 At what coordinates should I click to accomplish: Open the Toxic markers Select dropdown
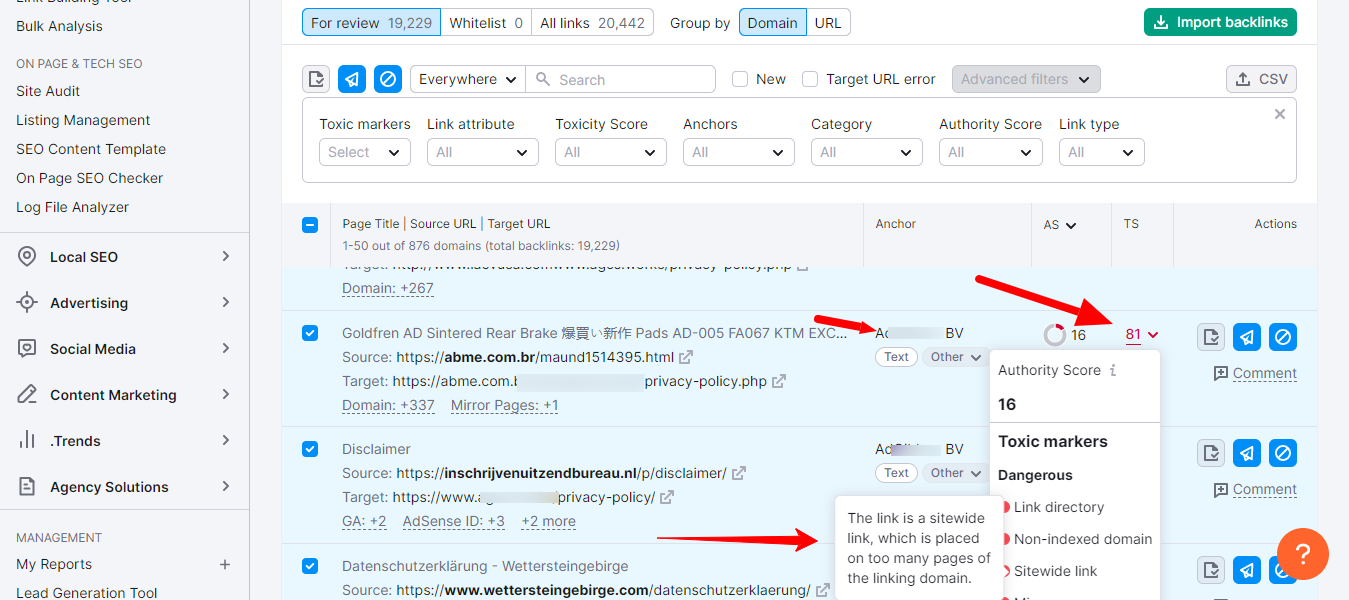pyautogui.click(x=365, y=152)
